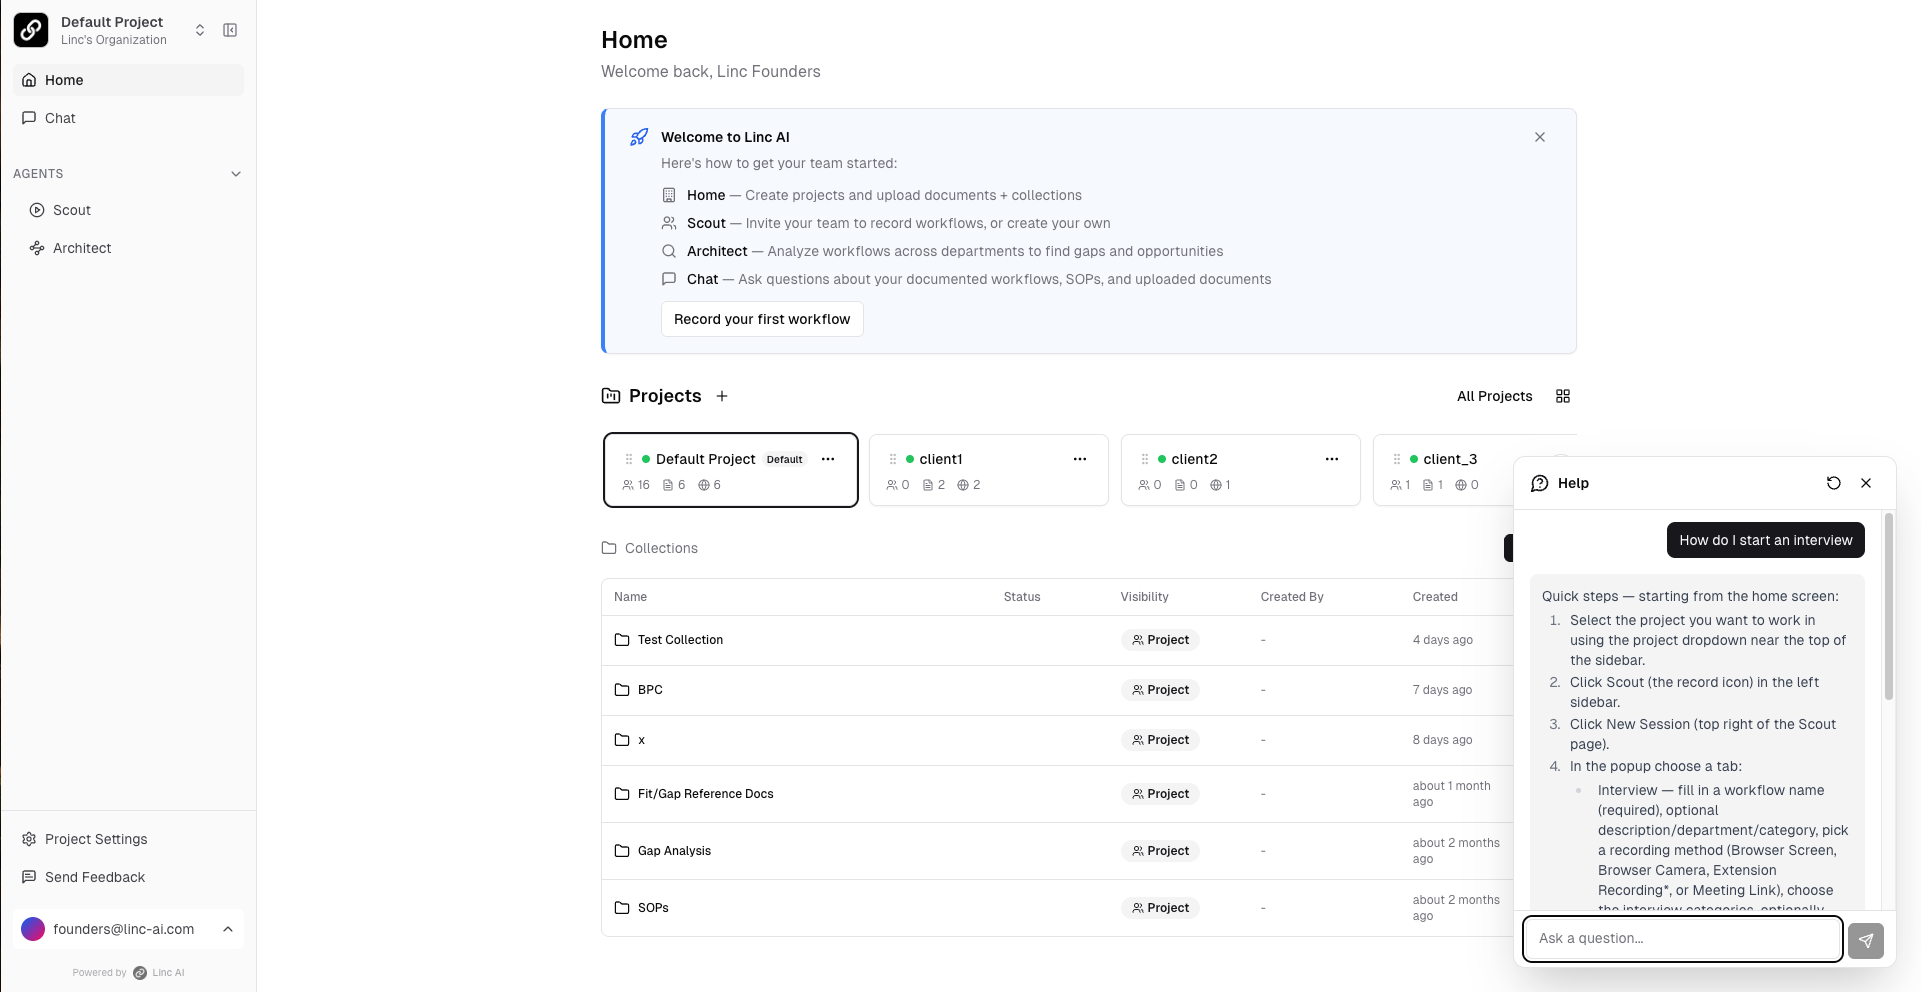
Task: Open the client2 card options menu
Action: (x=1332, y=459)
